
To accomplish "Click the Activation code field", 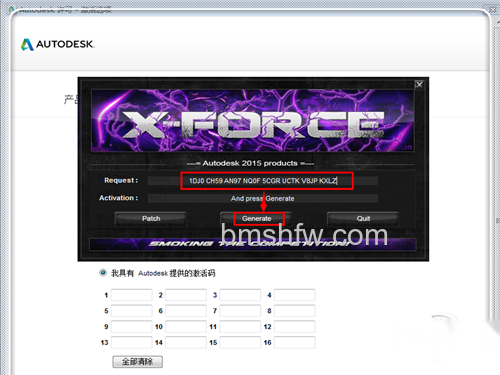I will [263, 198].
